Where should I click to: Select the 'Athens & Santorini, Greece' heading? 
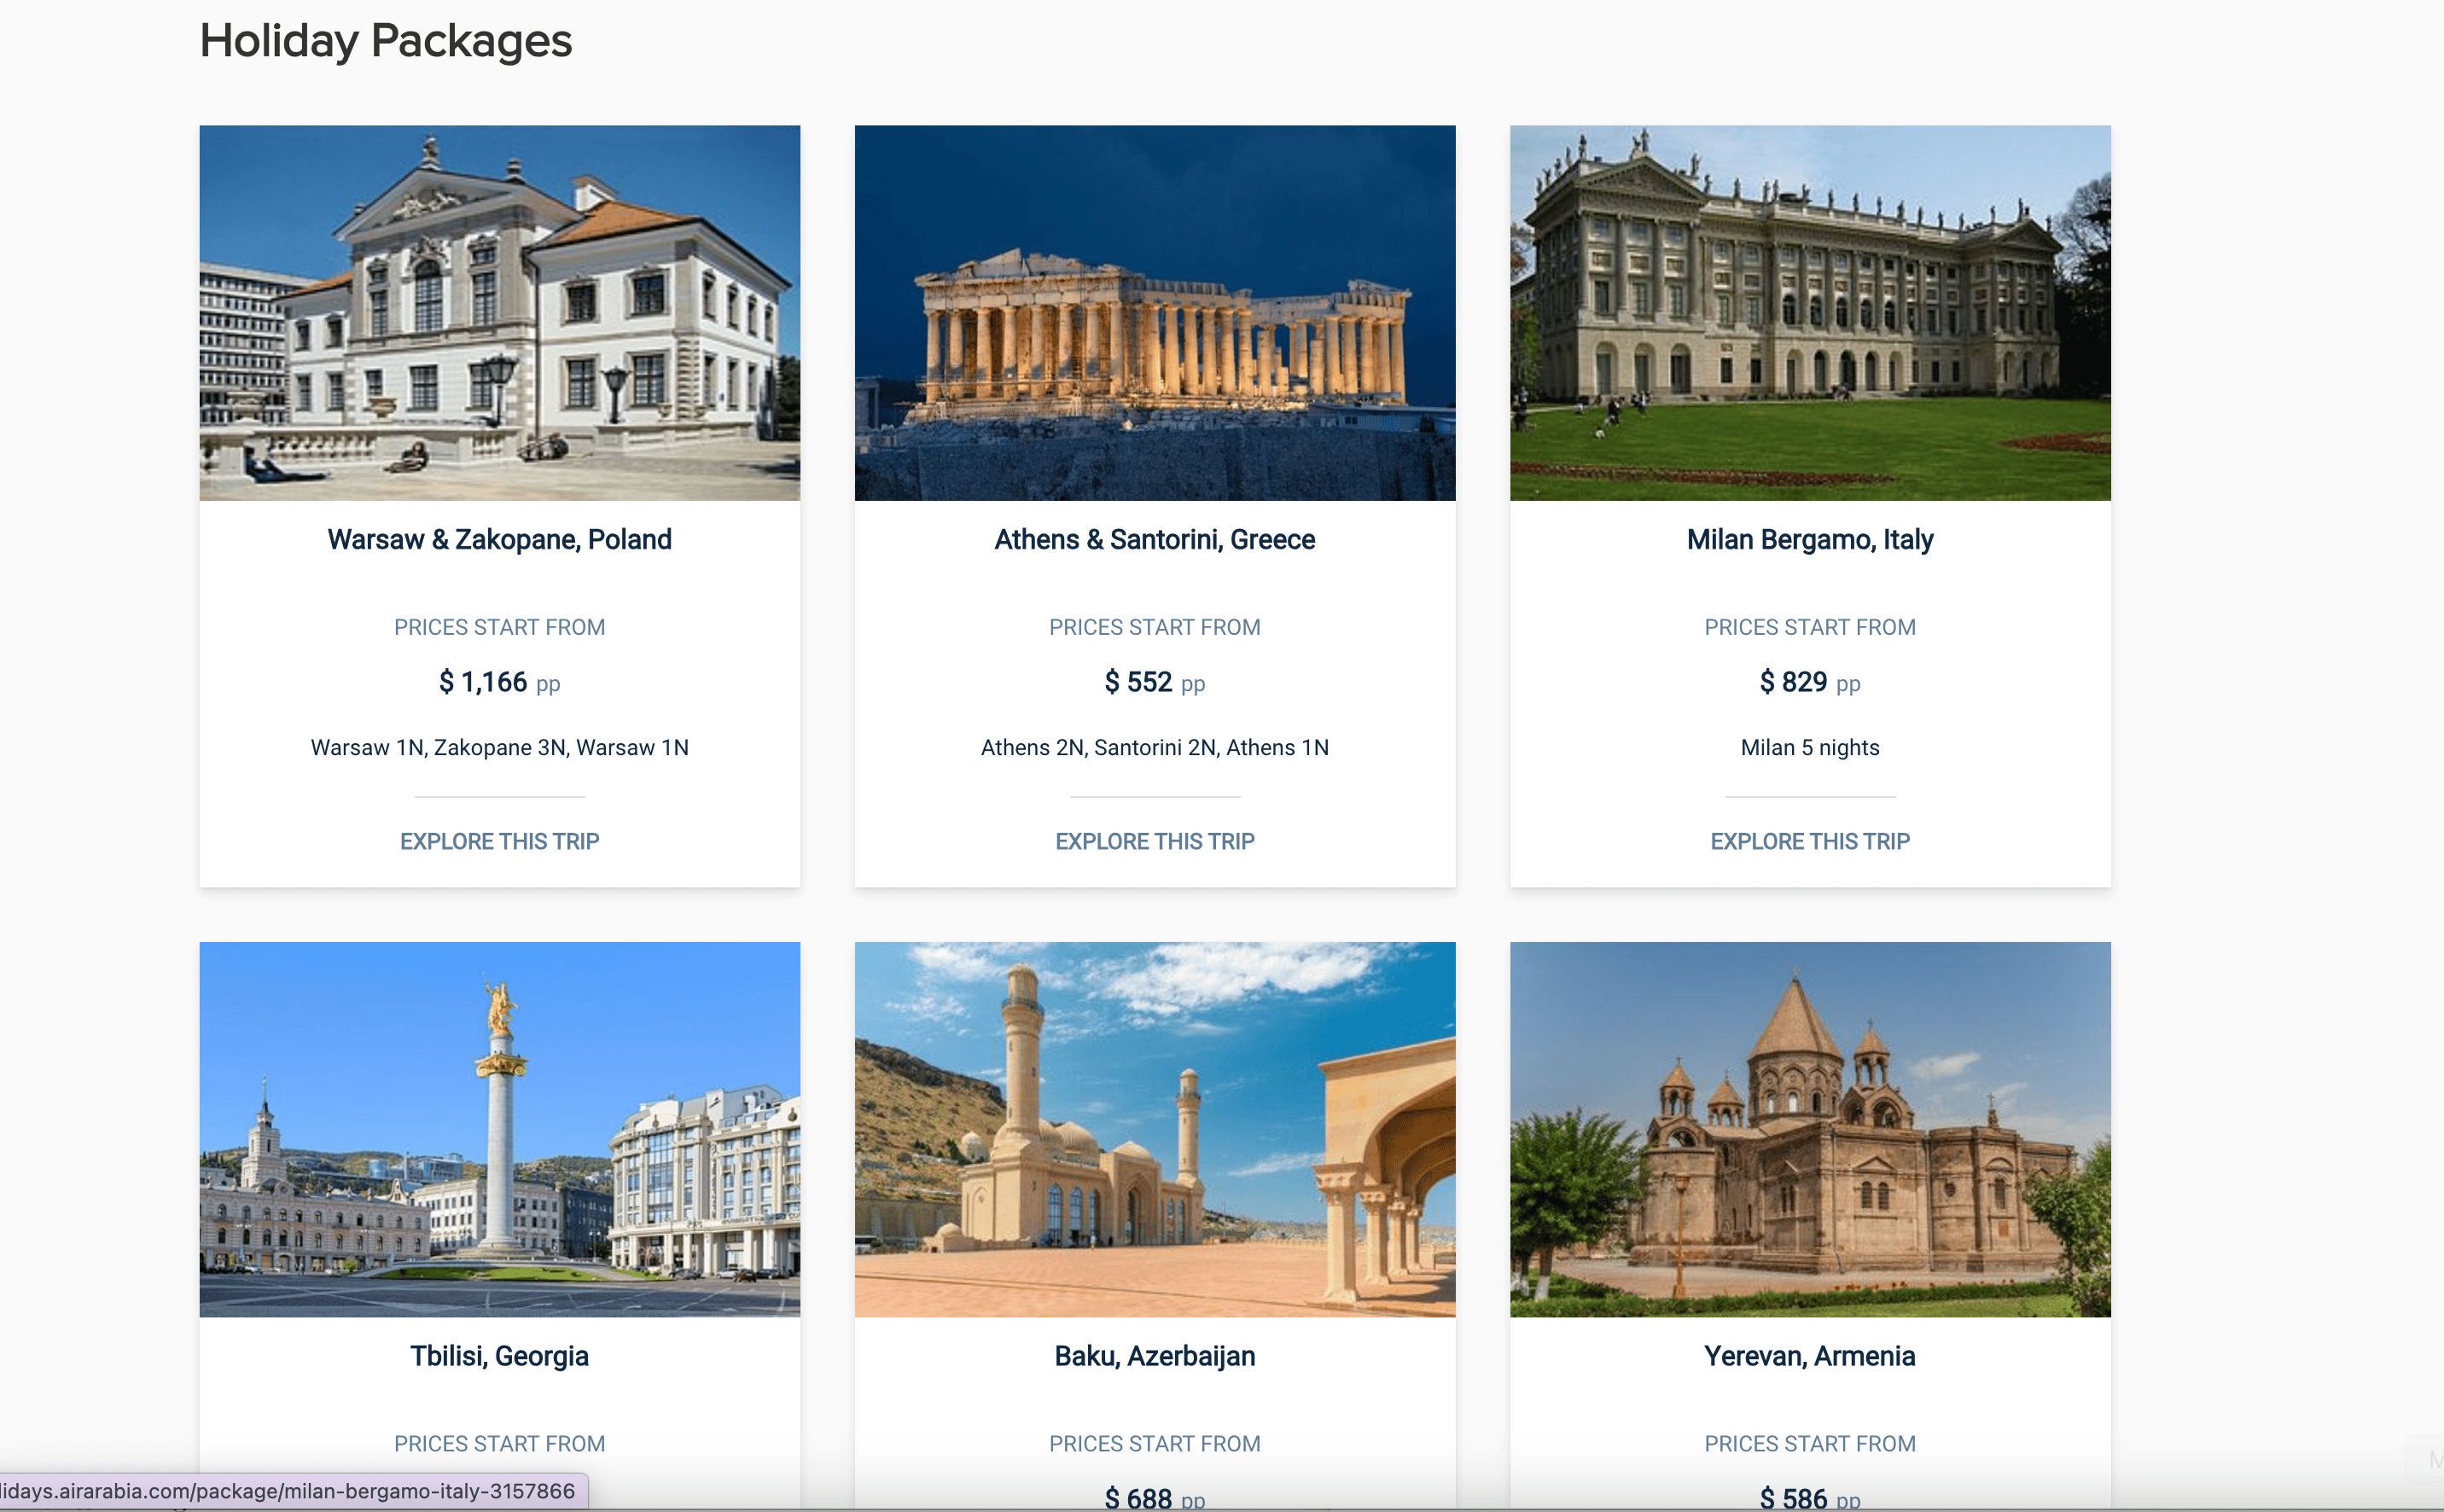1154,539
